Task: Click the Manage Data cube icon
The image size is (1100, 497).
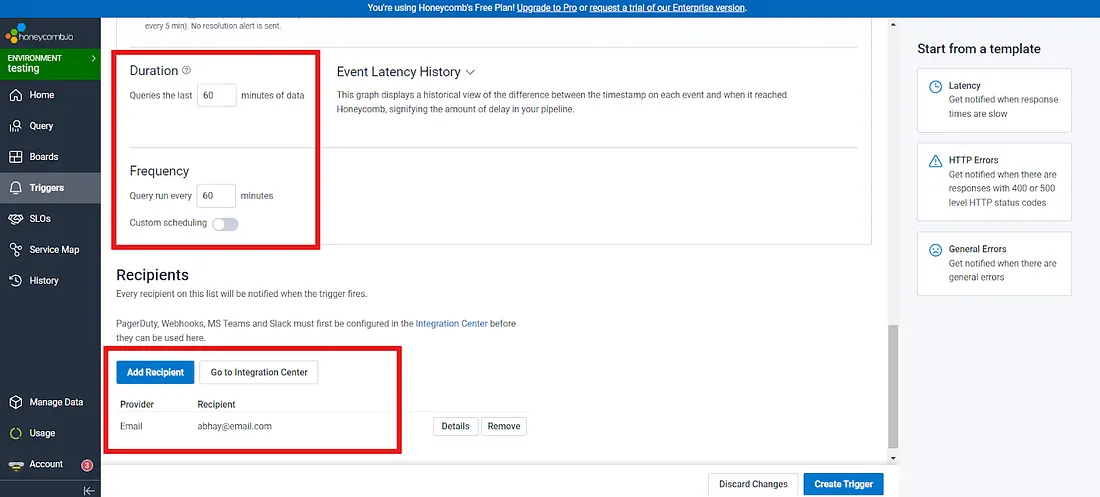Action: click(16, 402)
